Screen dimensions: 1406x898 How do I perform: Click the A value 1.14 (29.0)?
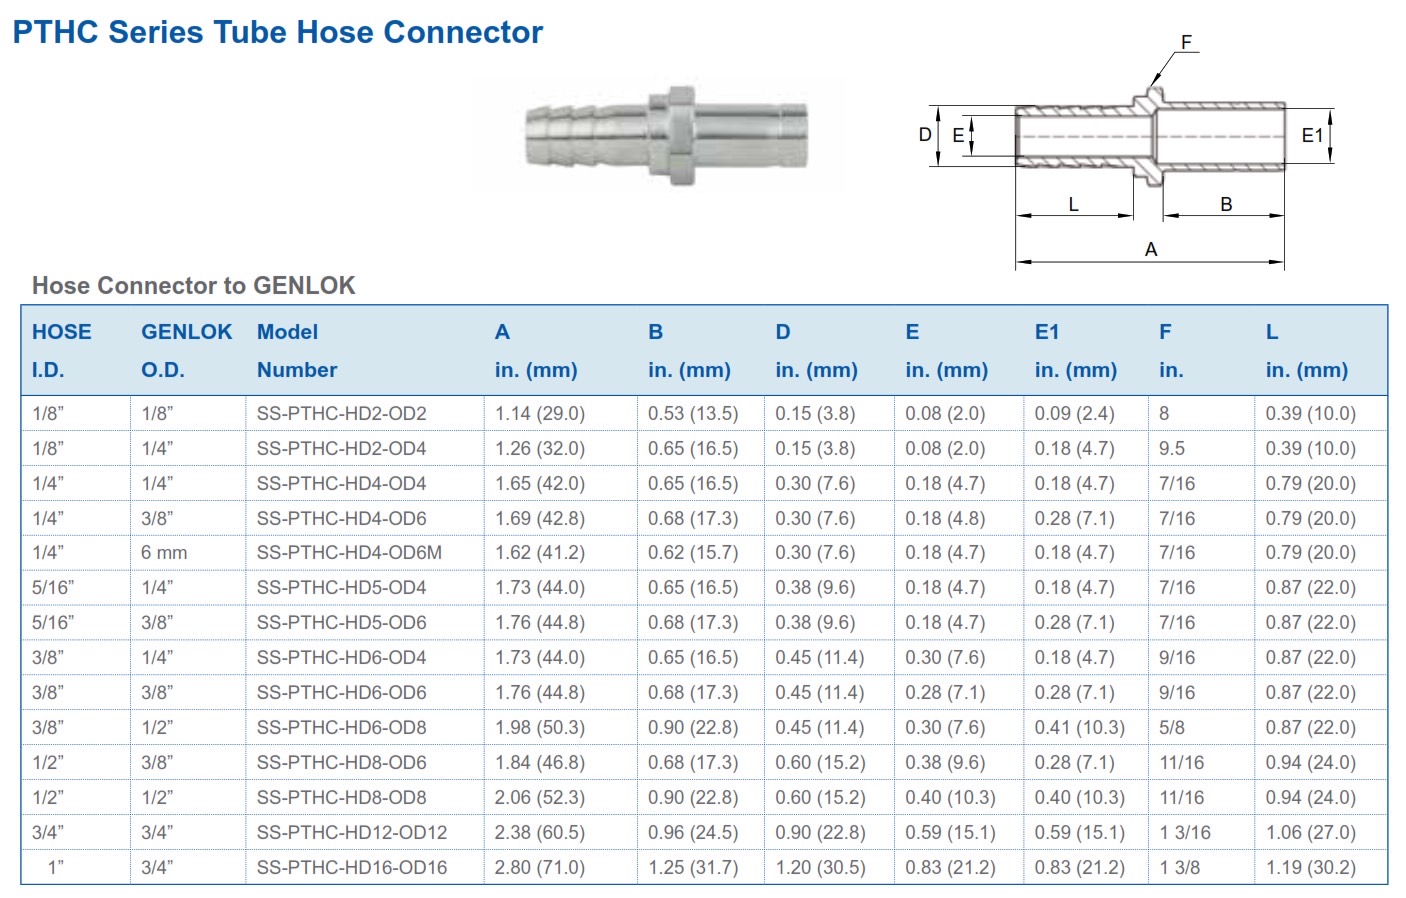540,414
